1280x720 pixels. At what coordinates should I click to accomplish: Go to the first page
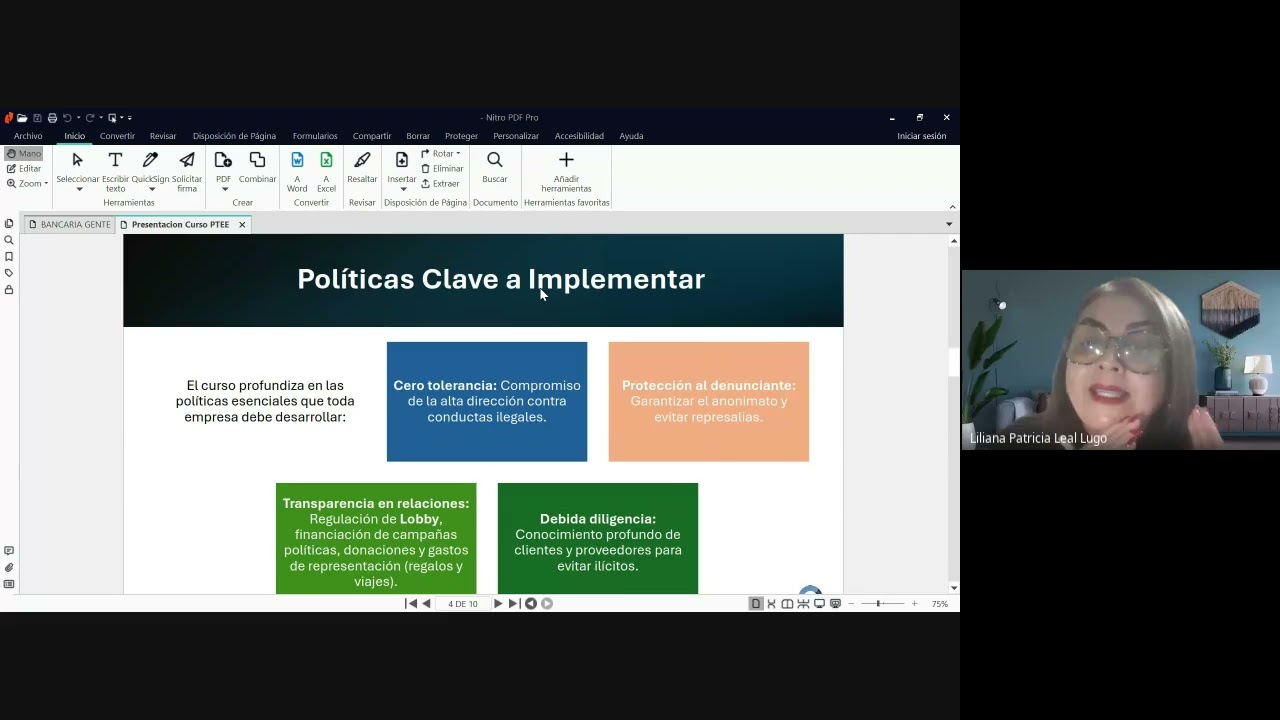[x=411, y=604]
